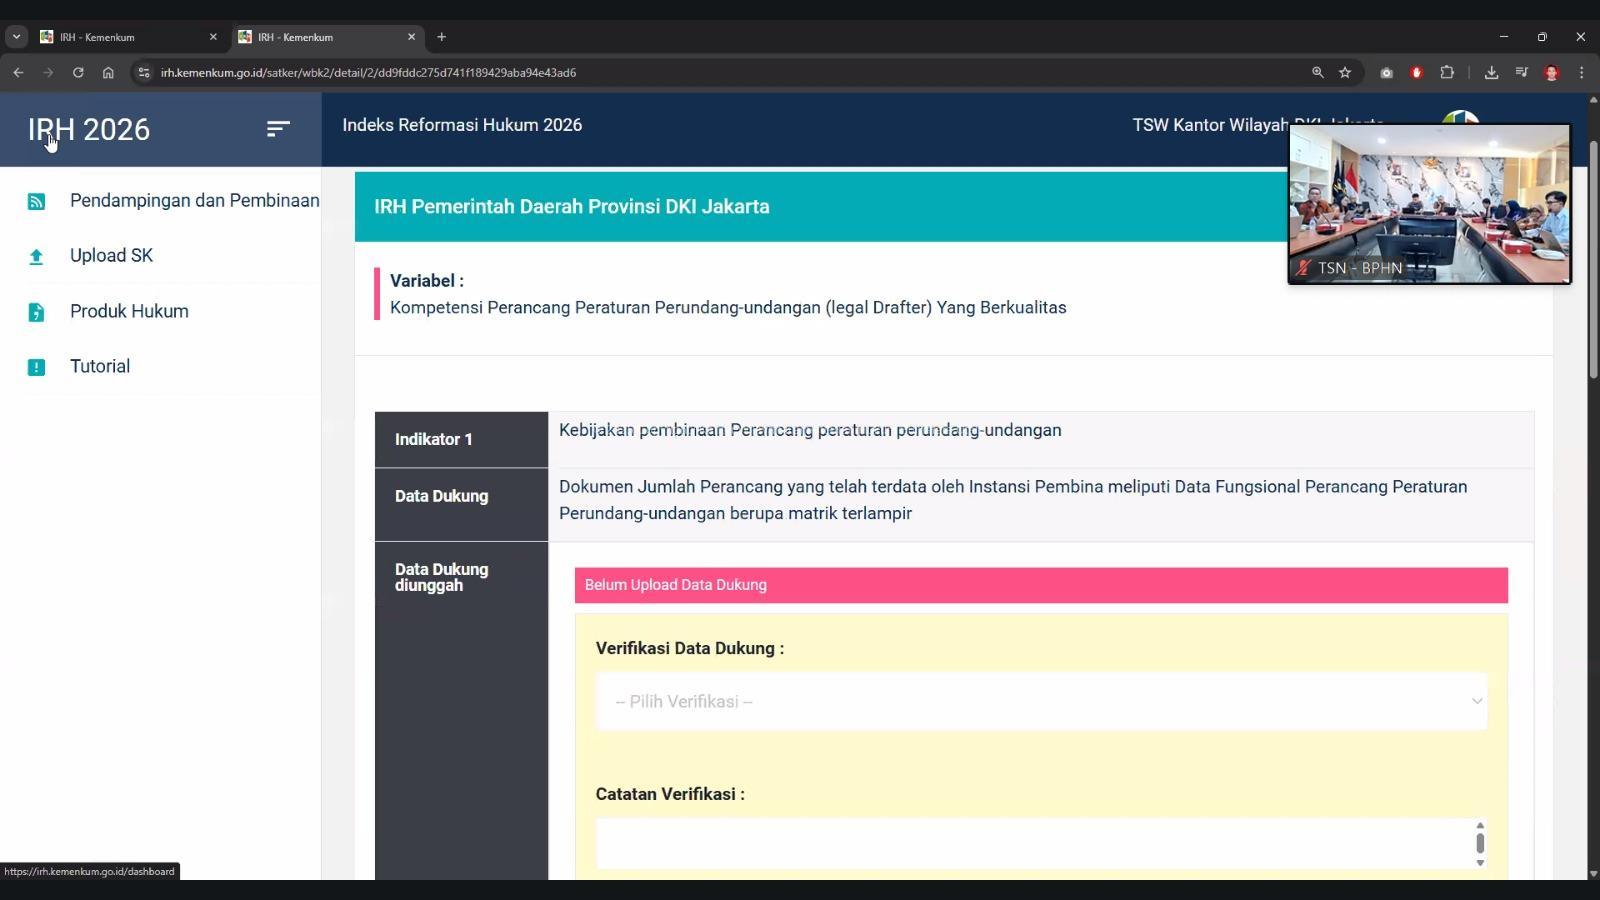Viewport: 1600px width, 900px height.
Task: Click the Upload SK arrow icon
Action: [x=36, y=257]
